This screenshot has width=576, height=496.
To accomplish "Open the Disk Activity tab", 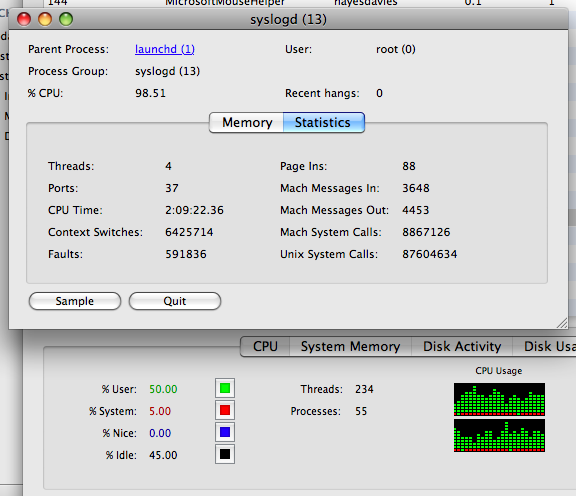I will [x=462, y=346].
